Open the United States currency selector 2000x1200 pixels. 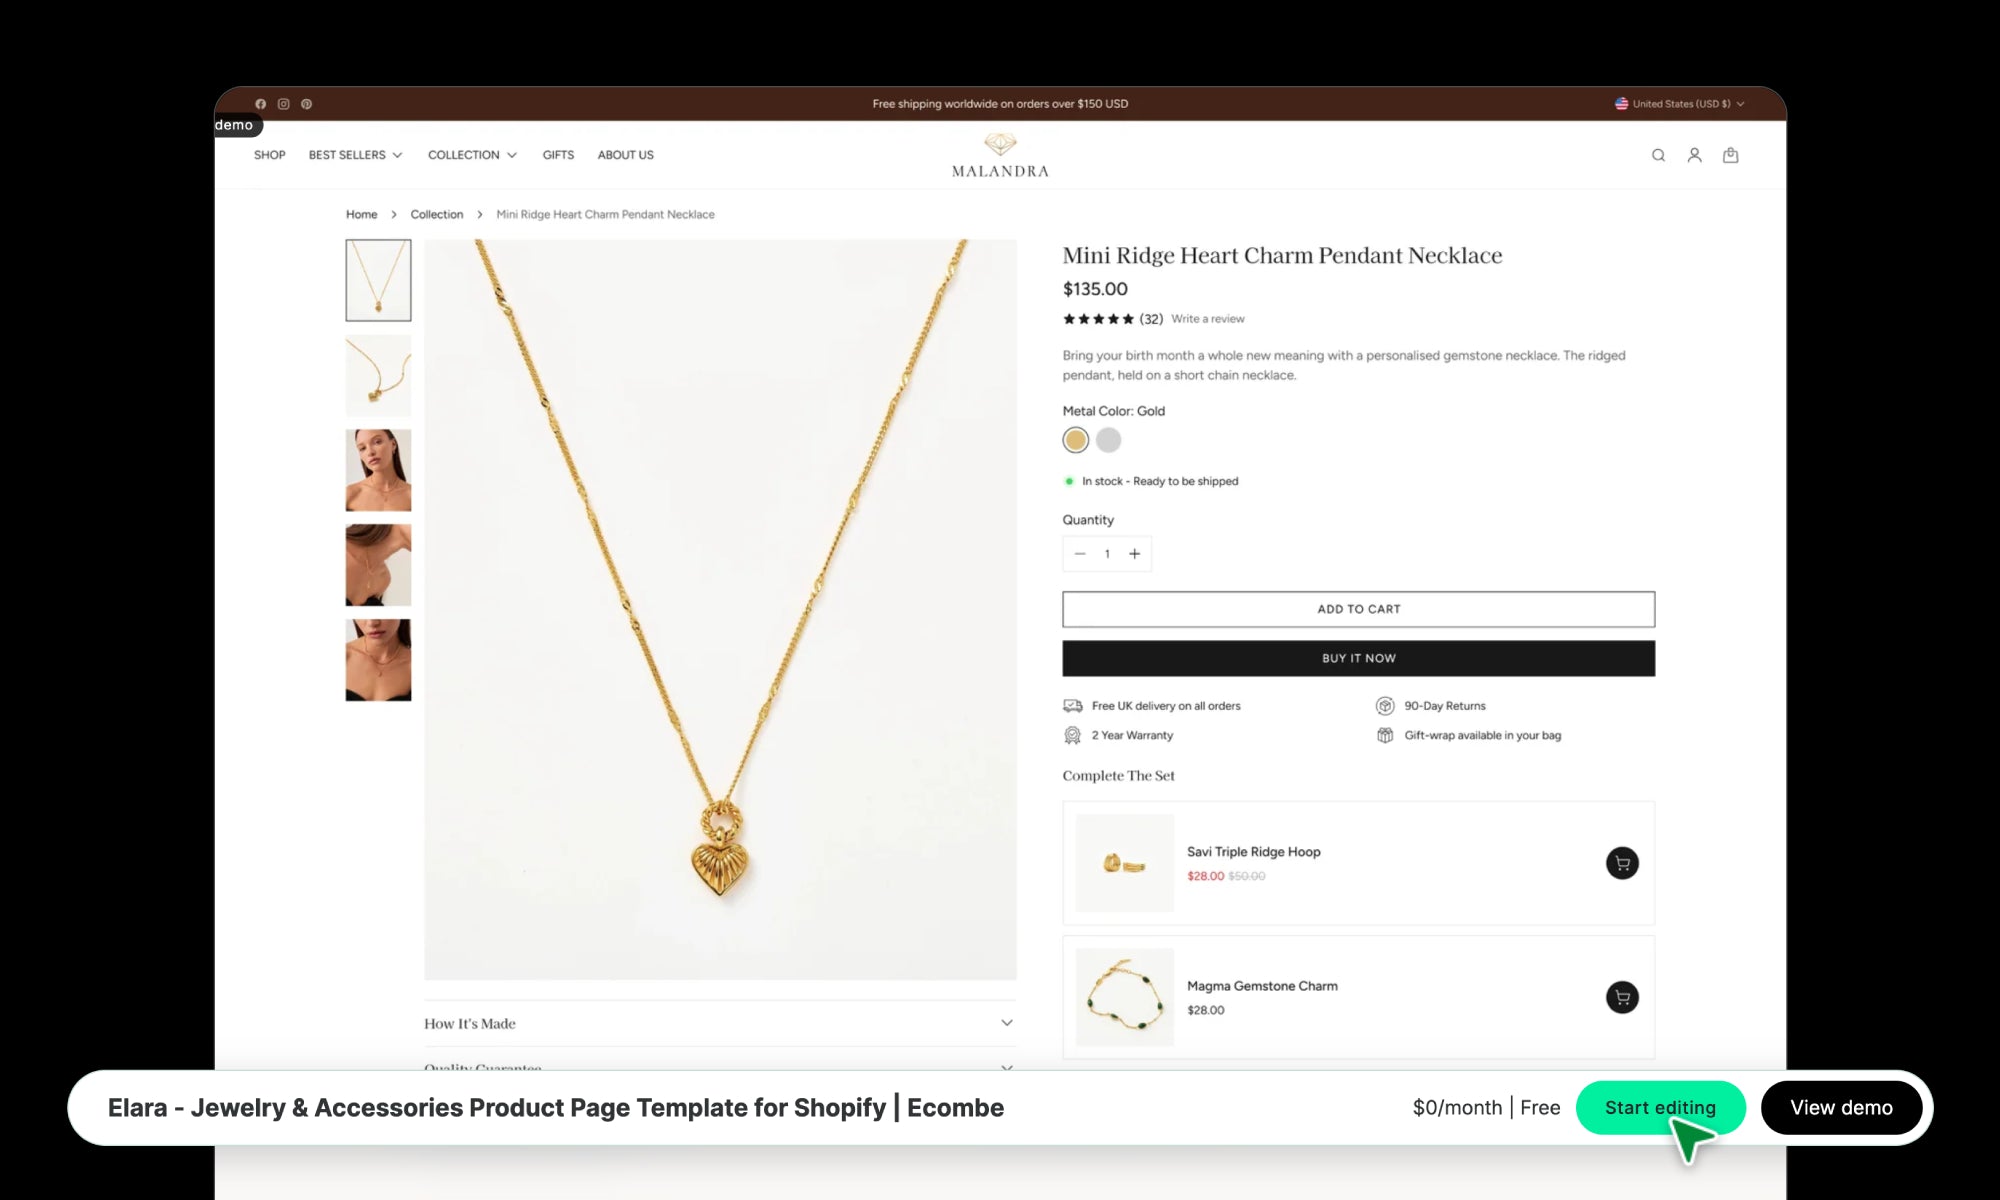click(1680, 104)
